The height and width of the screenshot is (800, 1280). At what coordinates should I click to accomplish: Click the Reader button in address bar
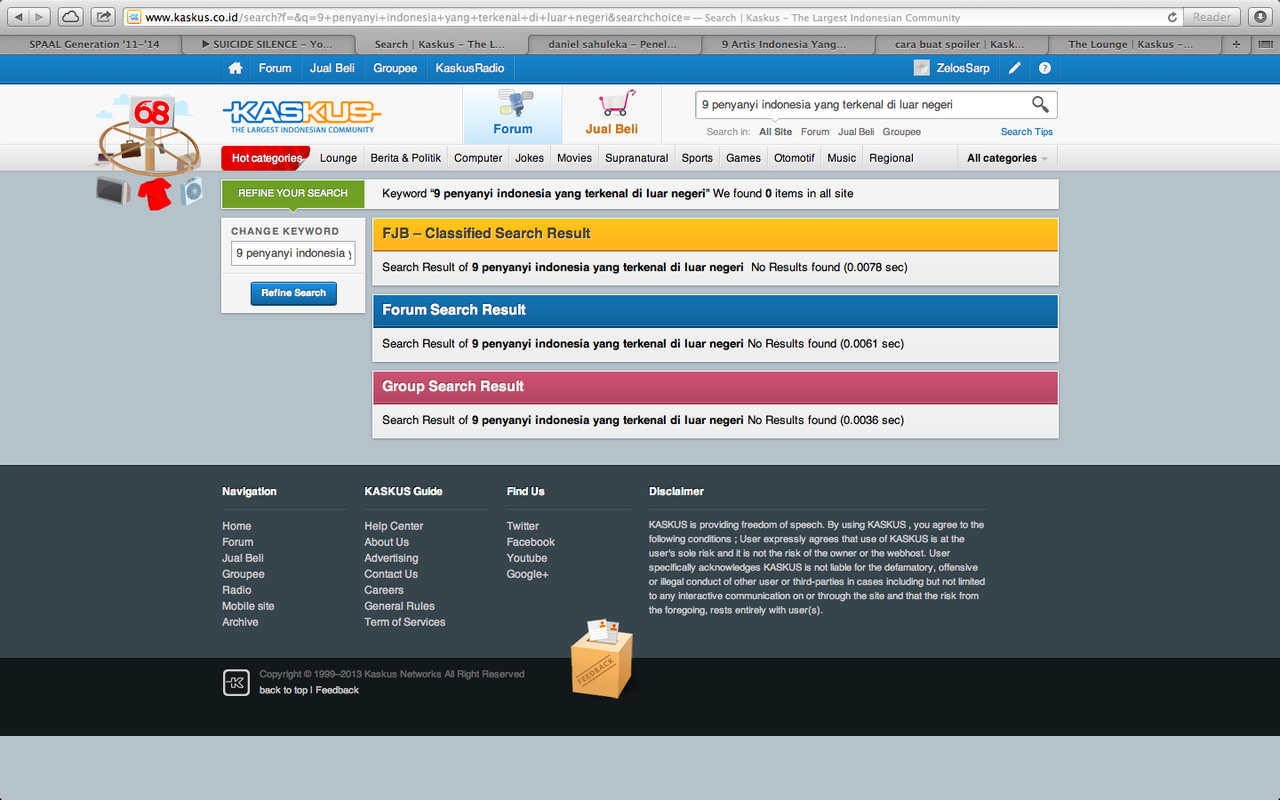click(x=1212, y=17)
